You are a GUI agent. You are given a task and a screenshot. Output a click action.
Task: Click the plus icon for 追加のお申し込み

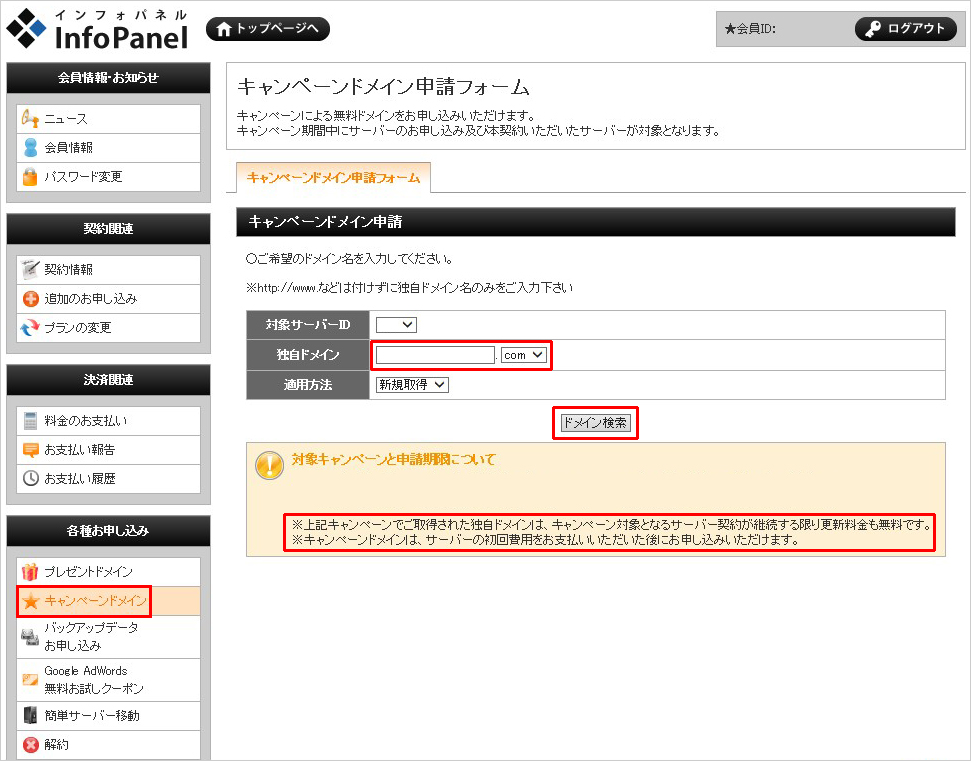[x=30, y=299]
